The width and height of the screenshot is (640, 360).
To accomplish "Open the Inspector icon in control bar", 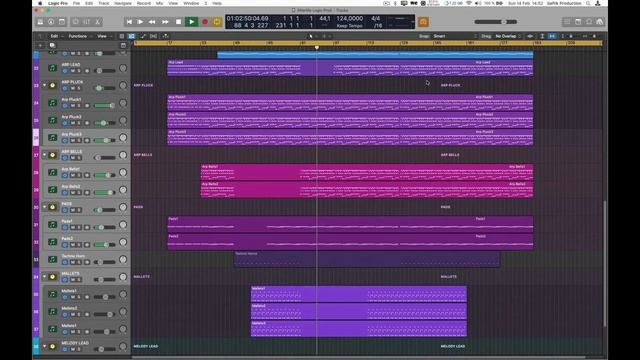I will pyautogui.click(x=51, y=22).
